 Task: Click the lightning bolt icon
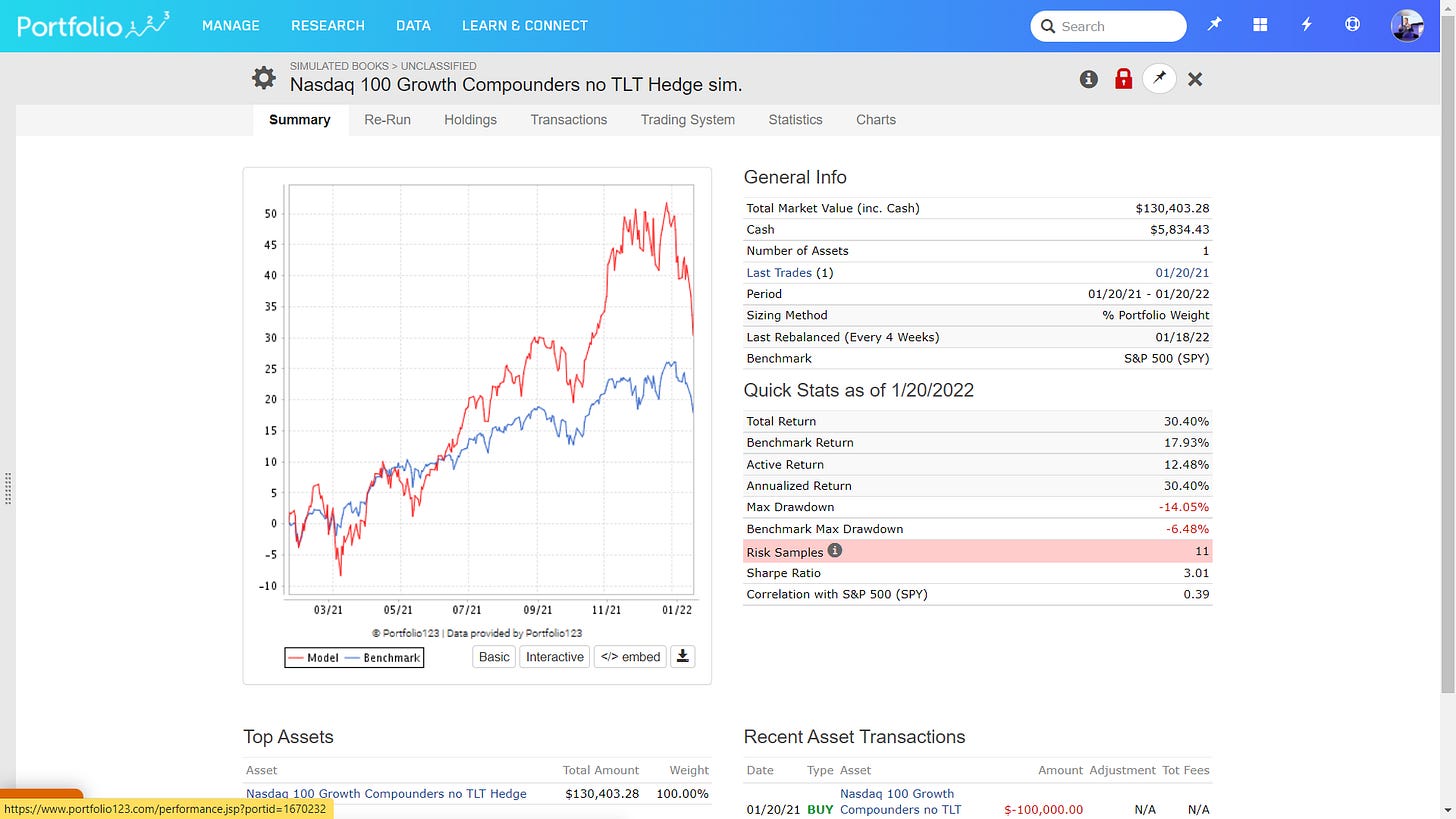pyautogui.click(x=1306, y=25)
